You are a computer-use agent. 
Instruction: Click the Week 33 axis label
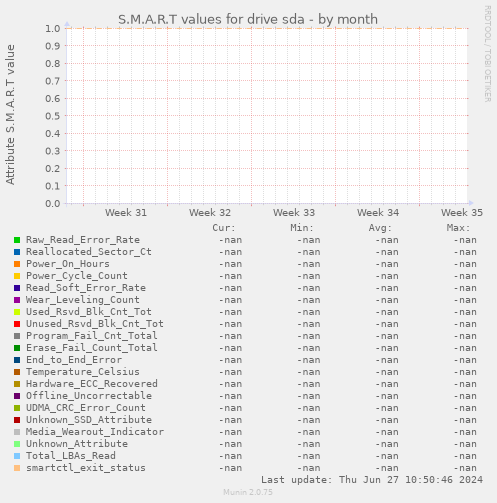point(294,213)
